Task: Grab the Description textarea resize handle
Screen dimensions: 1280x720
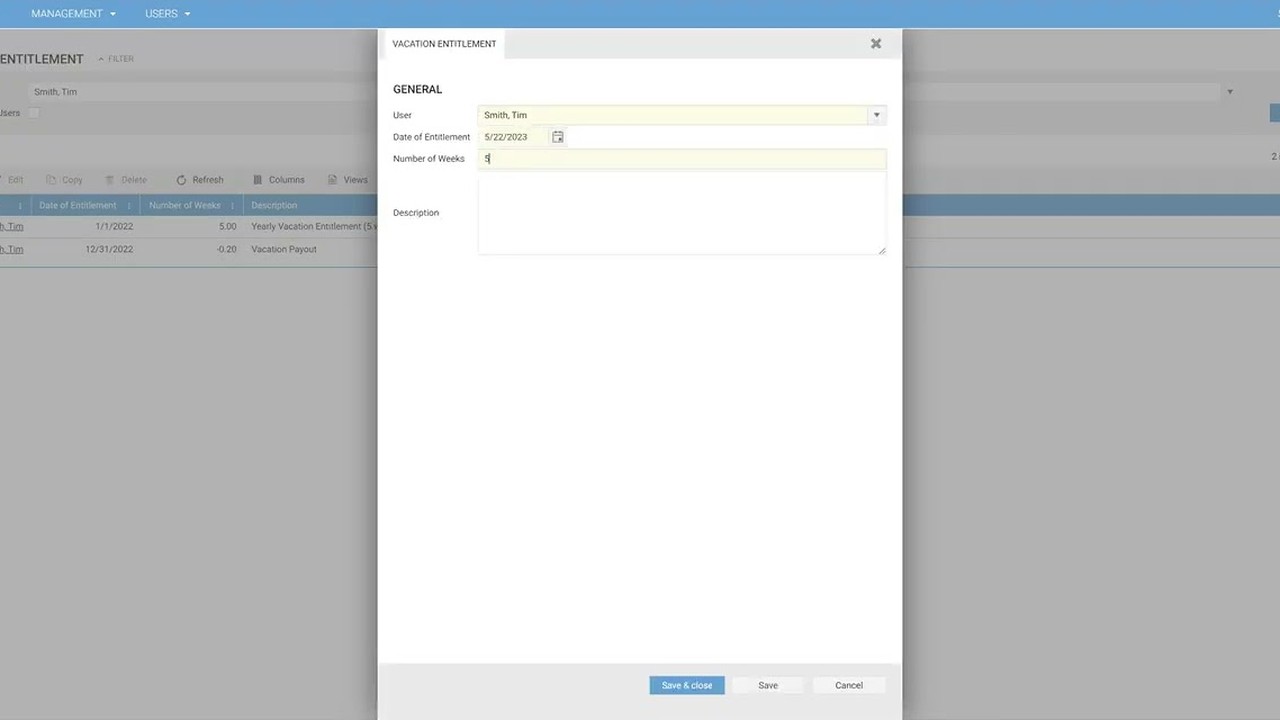Action: point(882,250)
